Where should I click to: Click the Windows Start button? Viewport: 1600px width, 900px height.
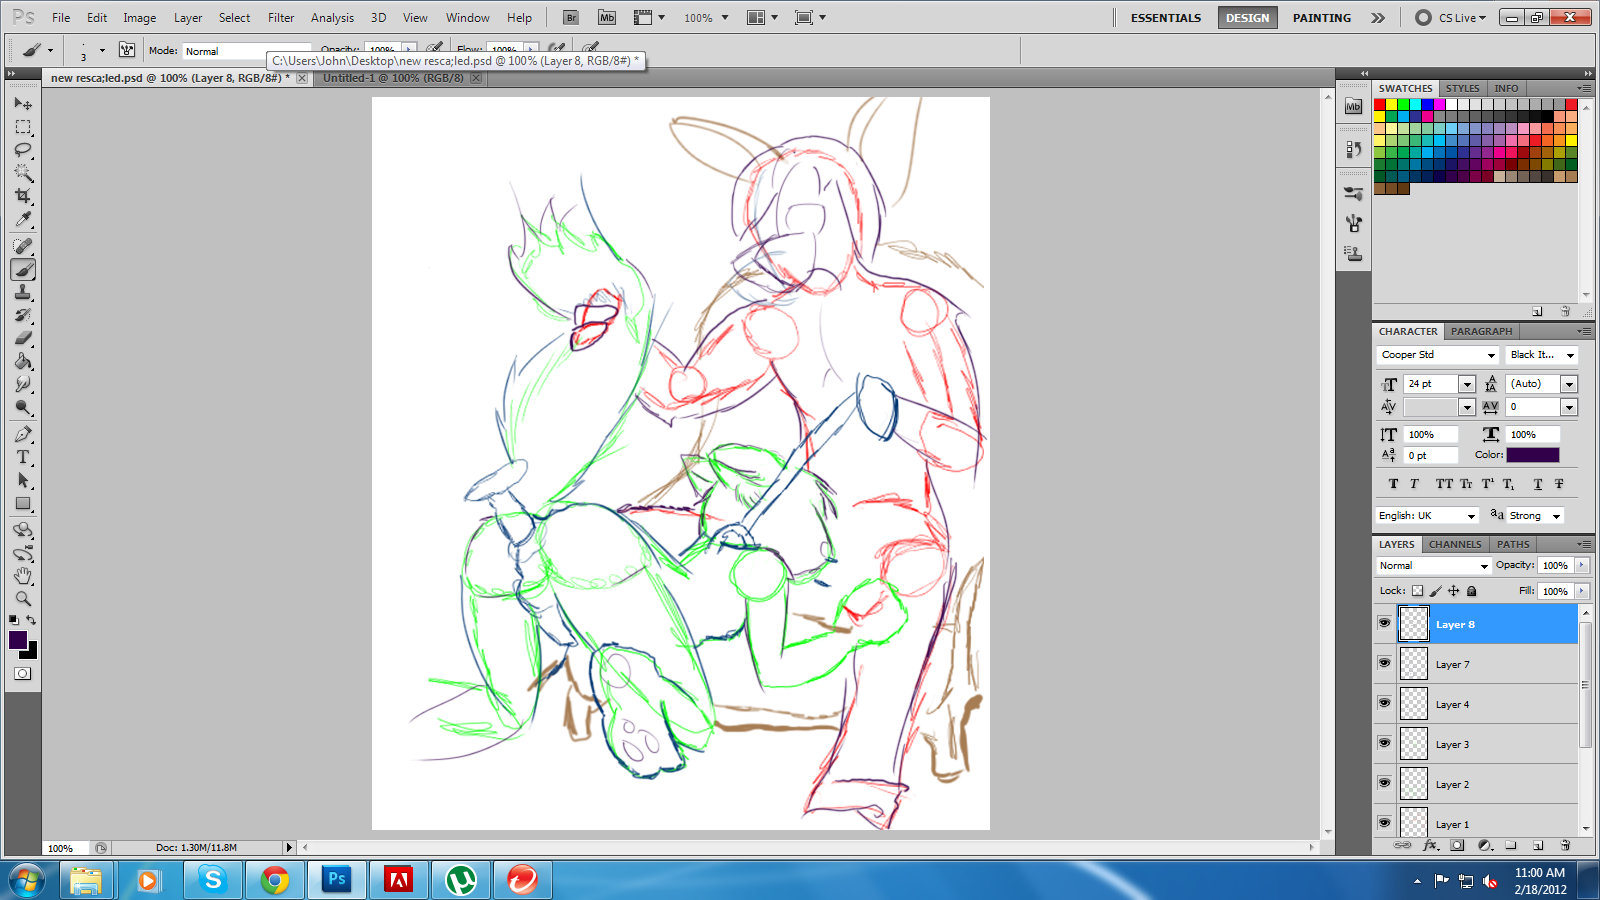pos(27,880)
